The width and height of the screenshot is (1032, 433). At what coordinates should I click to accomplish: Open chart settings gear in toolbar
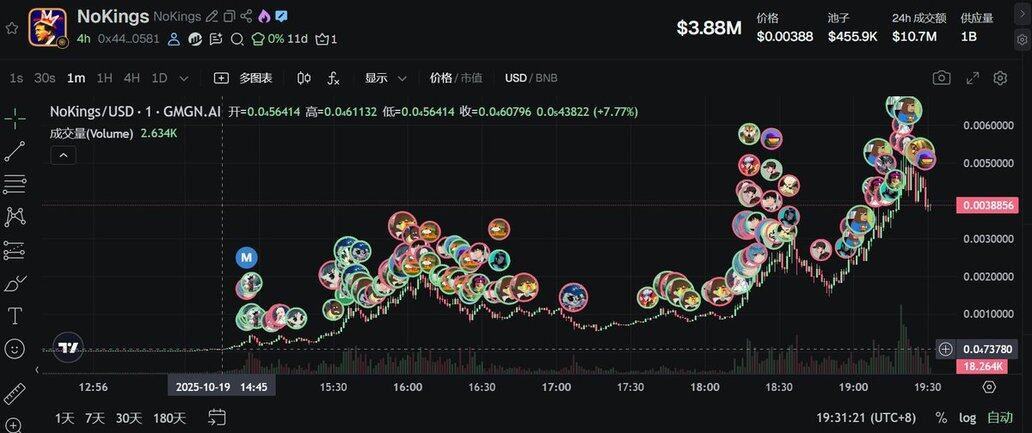pyautogui.click(x=999, y=78)
